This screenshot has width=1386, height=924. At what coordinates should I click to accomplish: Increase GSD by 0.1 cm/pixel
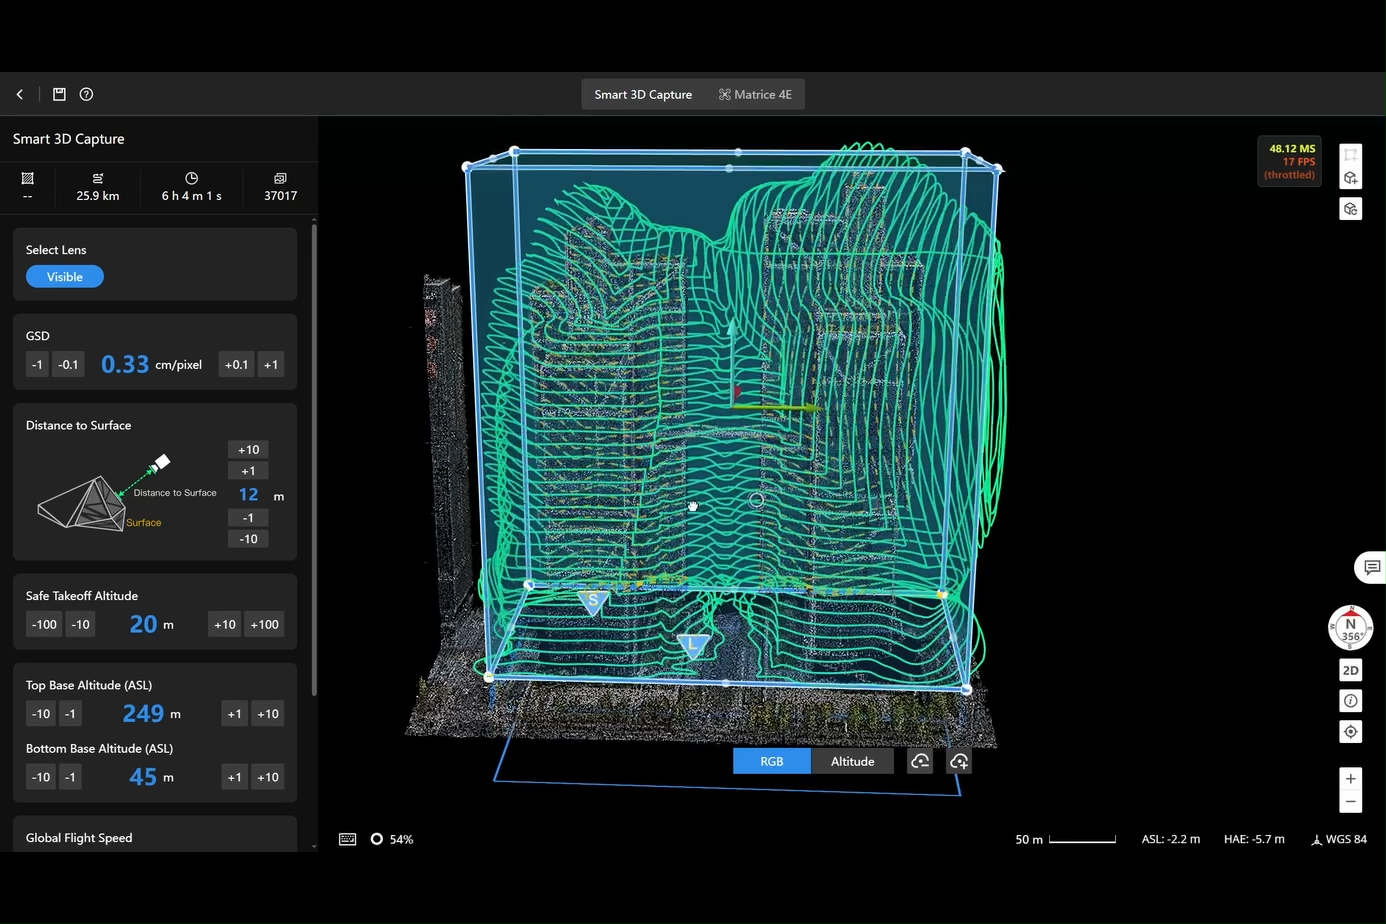236,365
